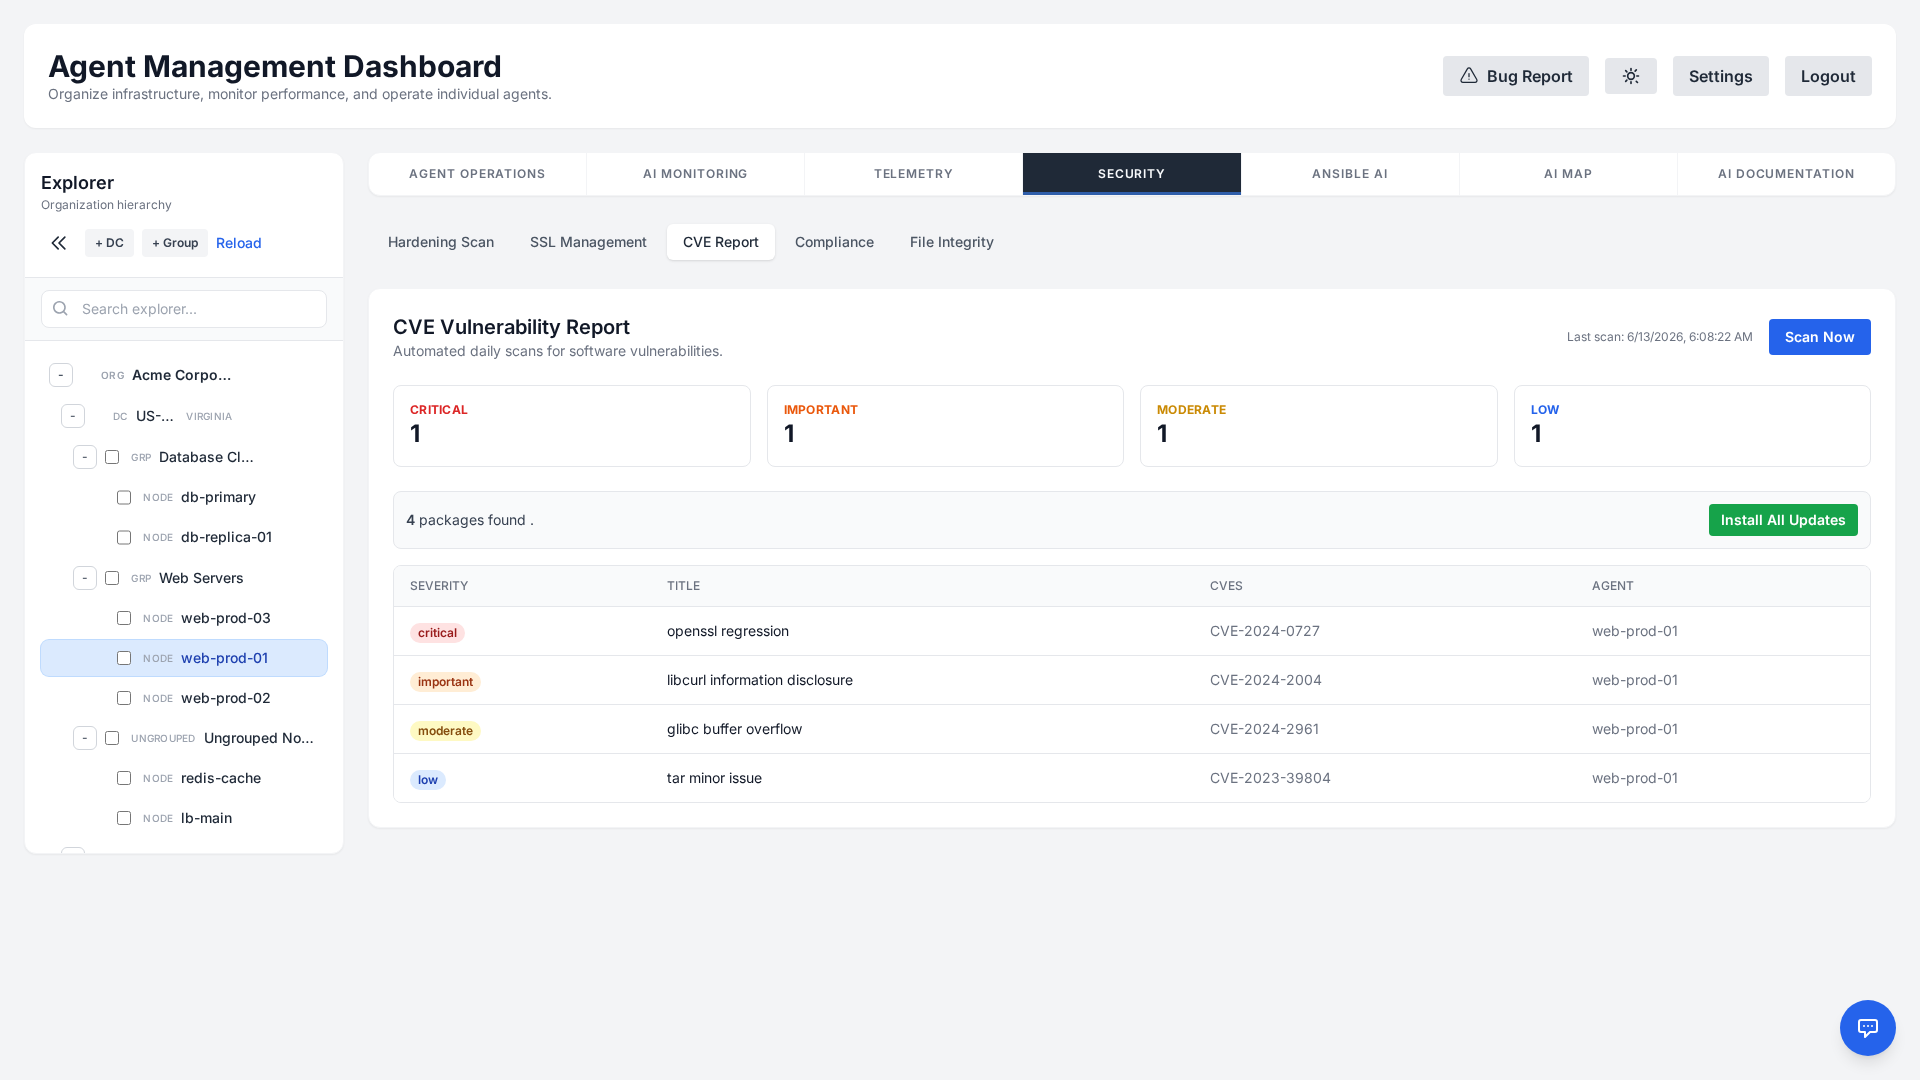Click the search magnifier icon in explorer
This screenshot has width=1920, height=1080.
(60, 309)
